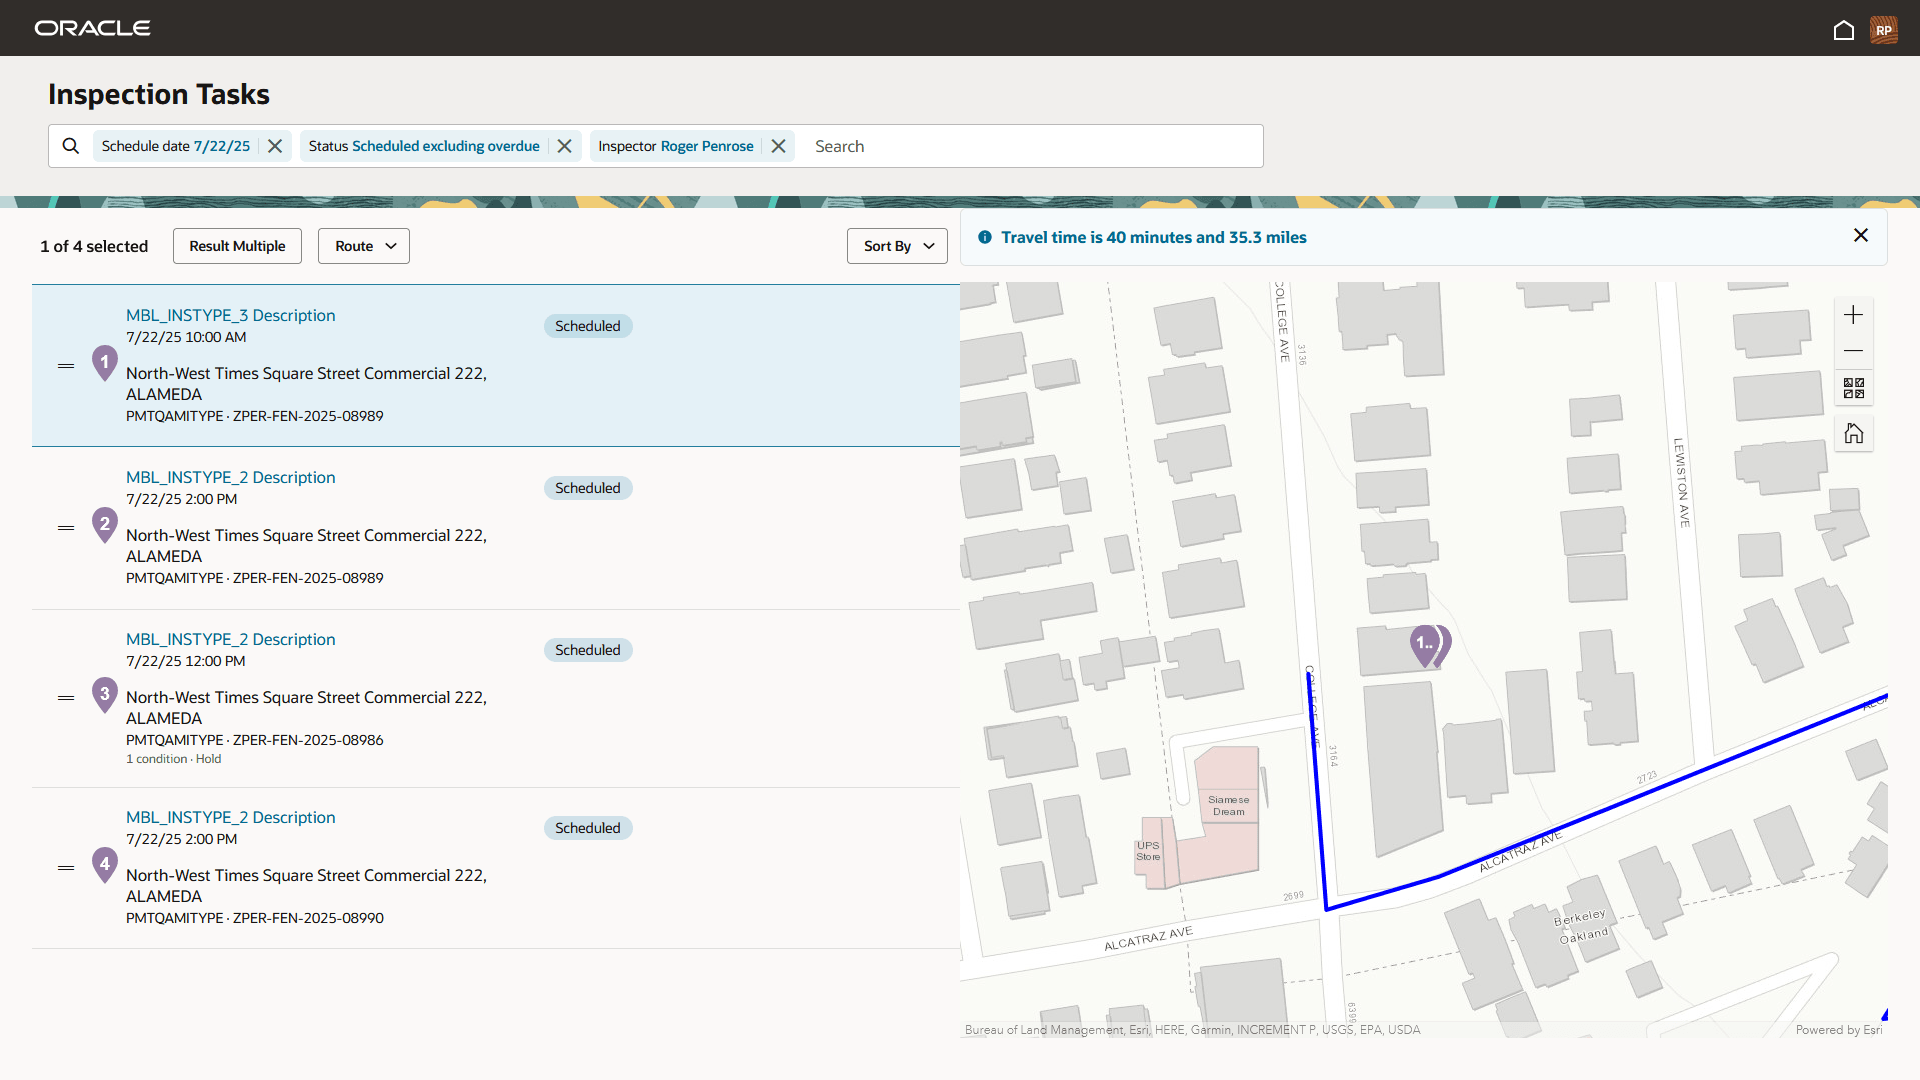
Task: Open the 1 condition Hold link
Action: pyautogui.click(x=173, y=759)
